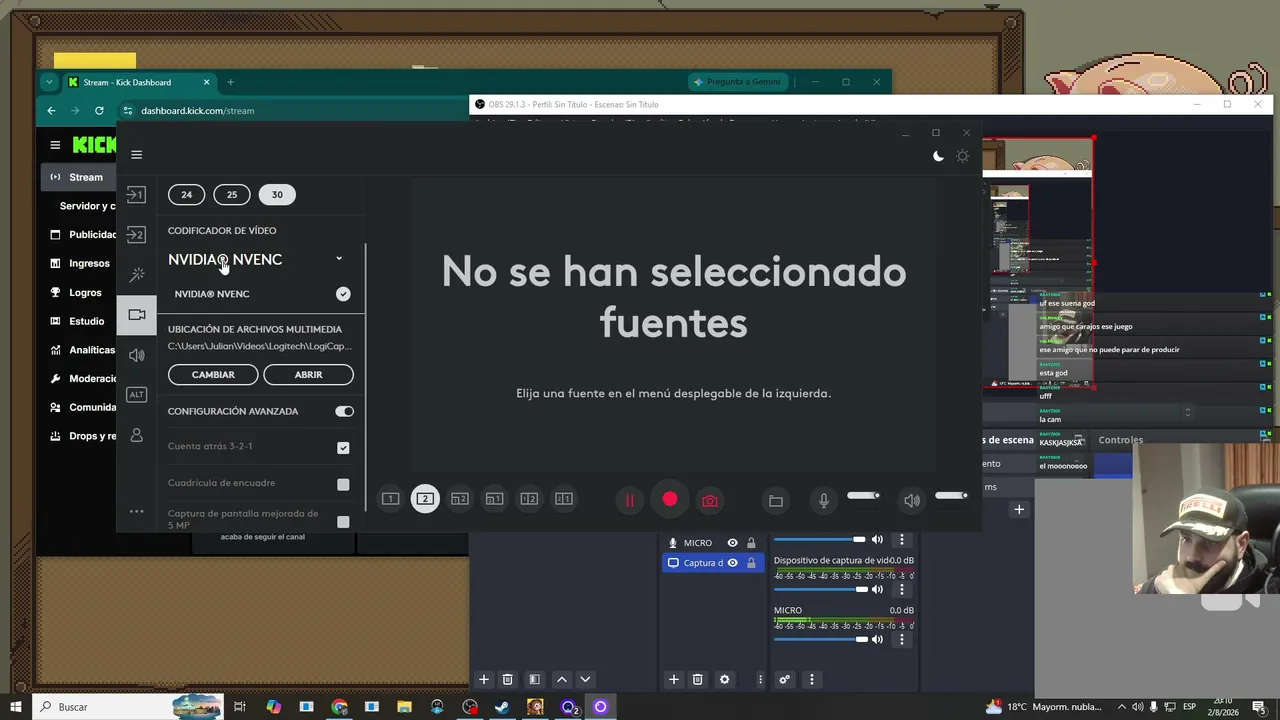Open Chrome tab search dropdown

coord(49,82)
